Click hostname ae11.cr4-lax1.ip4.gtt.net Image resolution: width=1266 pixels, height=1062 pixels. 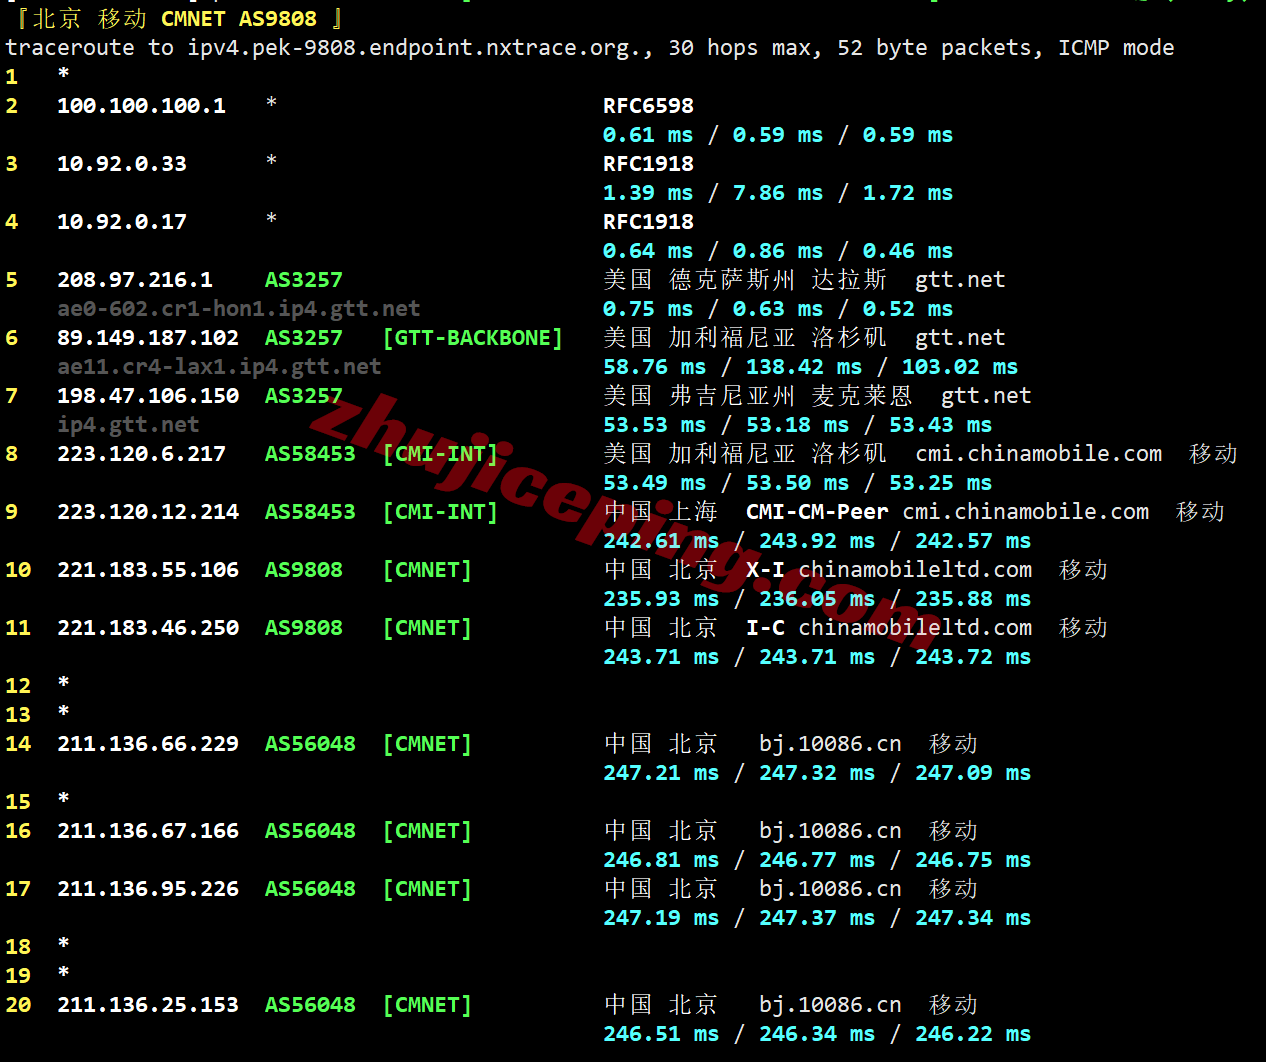219,367
